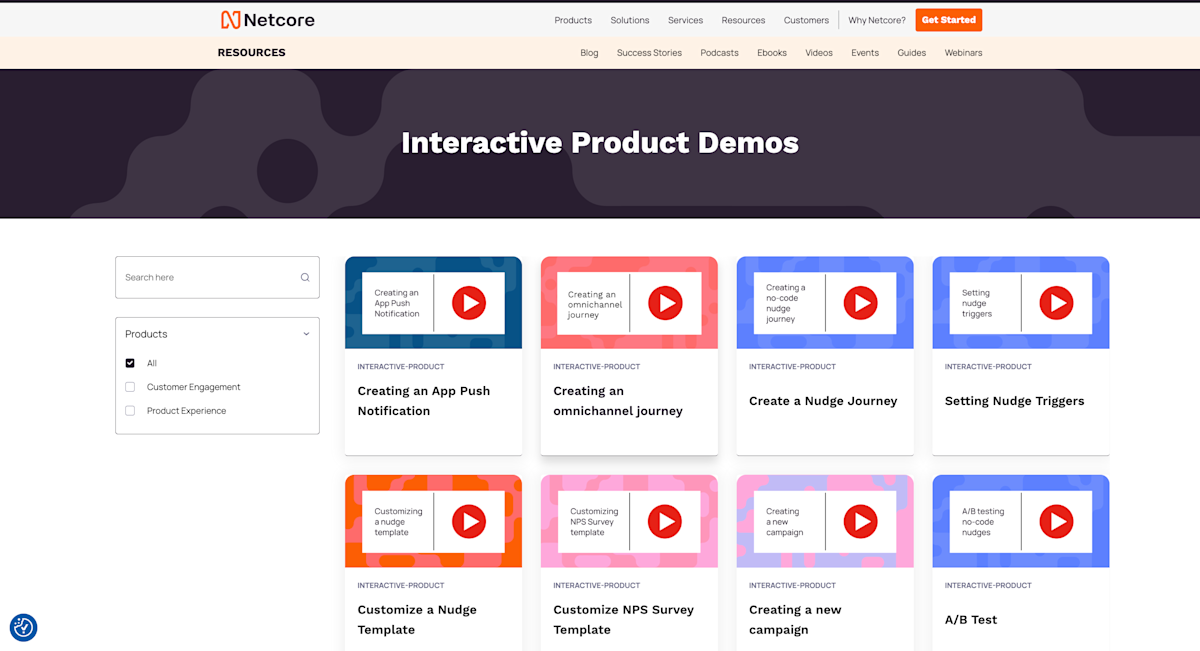Open the Customers menu
Screen dimensions: 1200x651
pos(806,20)
